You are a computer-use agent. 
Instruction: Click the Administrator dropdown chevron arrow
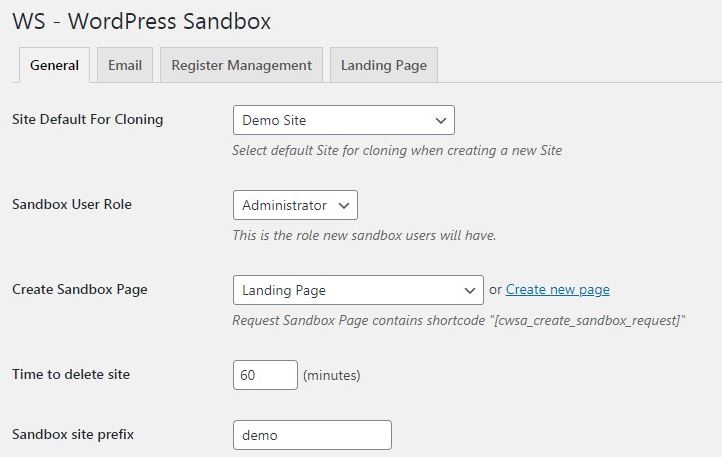(344, 205)
